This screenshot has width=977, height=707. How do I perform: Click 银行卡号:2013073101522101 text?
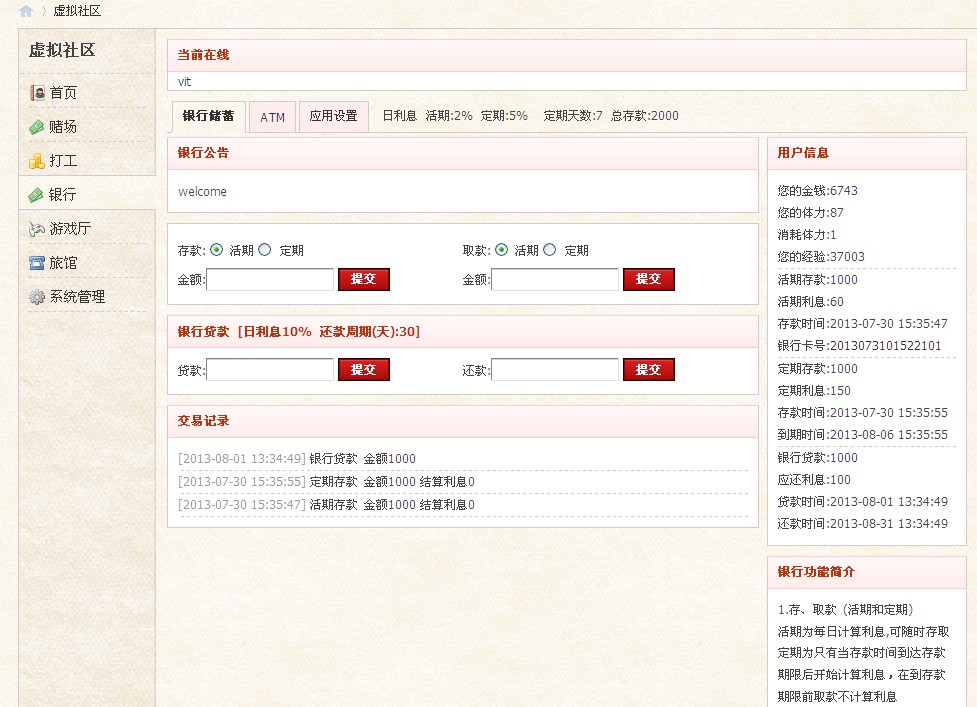click(x=859, y=346)
